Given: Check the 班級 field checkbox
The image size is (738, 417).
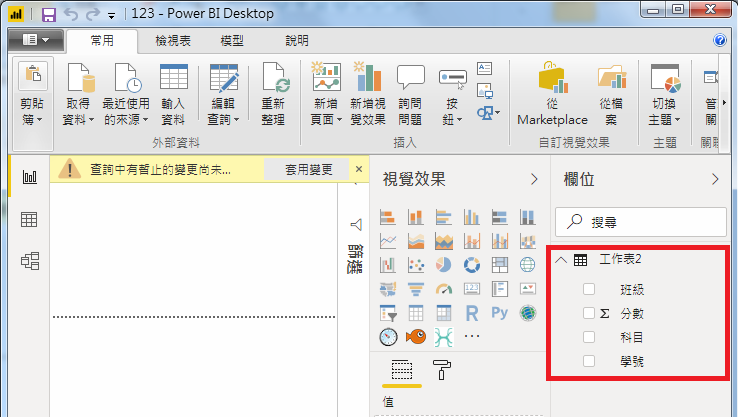Looking at the screenshot, I should [x=589, y=289].
